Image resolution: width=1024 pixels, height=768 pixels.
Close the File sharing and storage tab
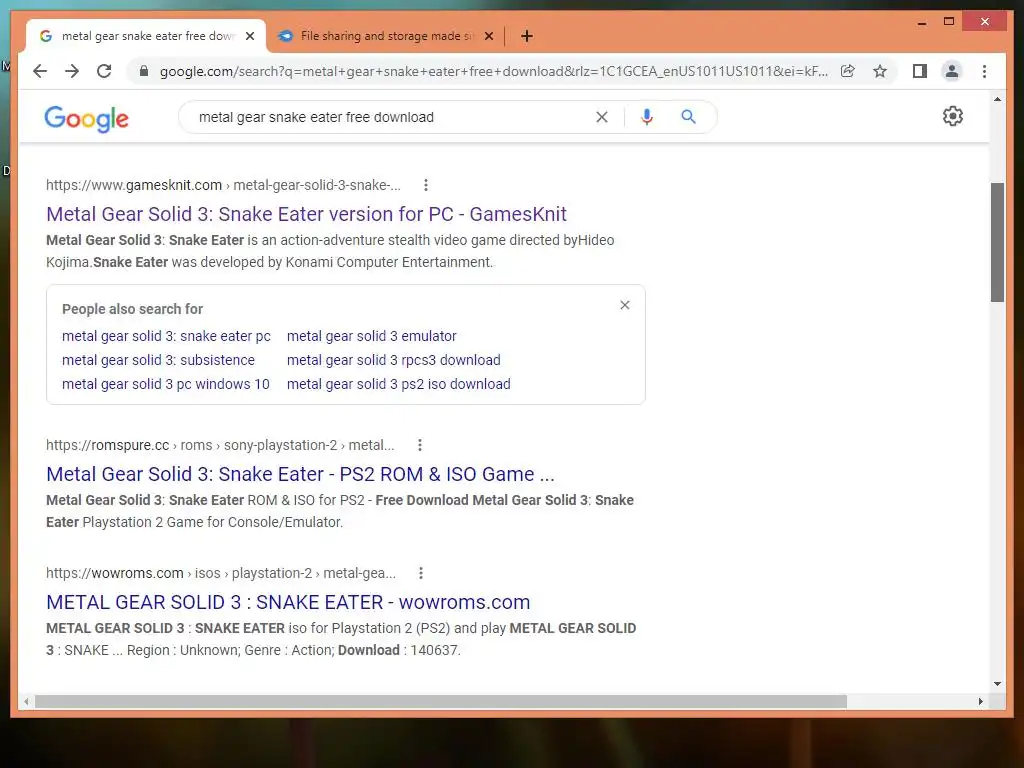coord(489,36)
